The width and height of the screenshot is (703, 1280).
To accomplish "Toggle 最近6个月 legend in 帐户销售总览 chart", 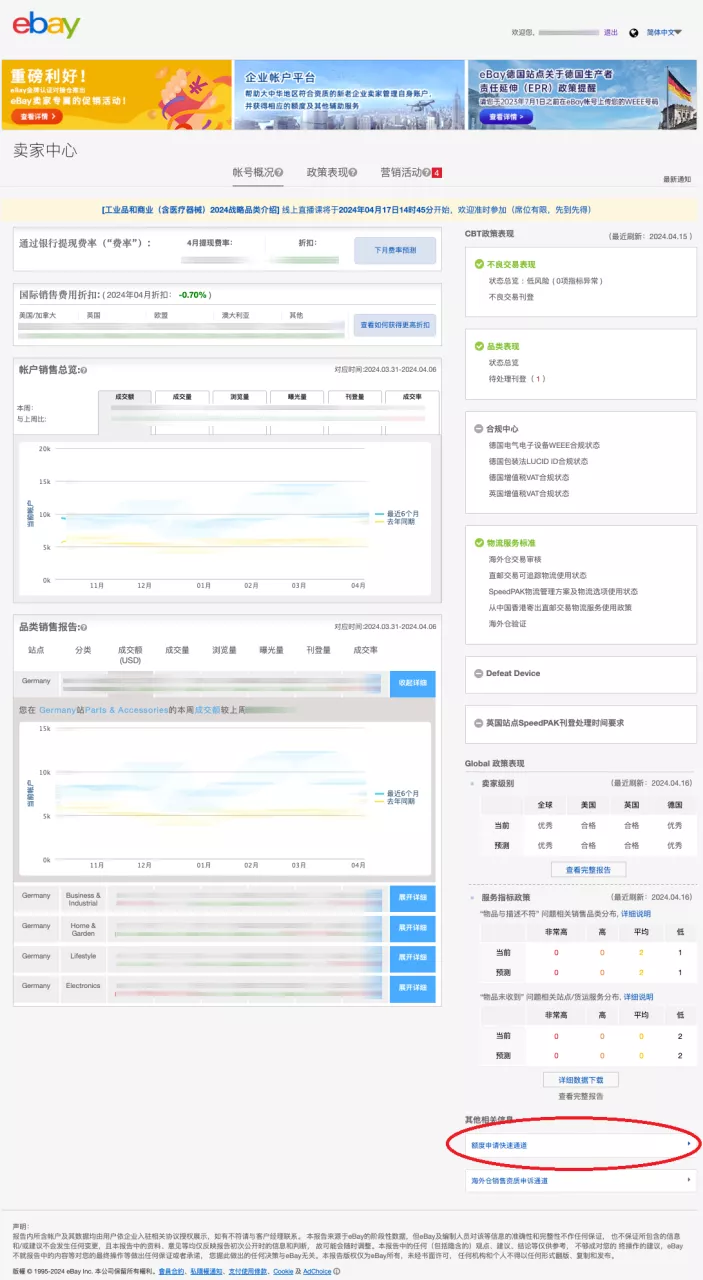I will click(396, 513).
